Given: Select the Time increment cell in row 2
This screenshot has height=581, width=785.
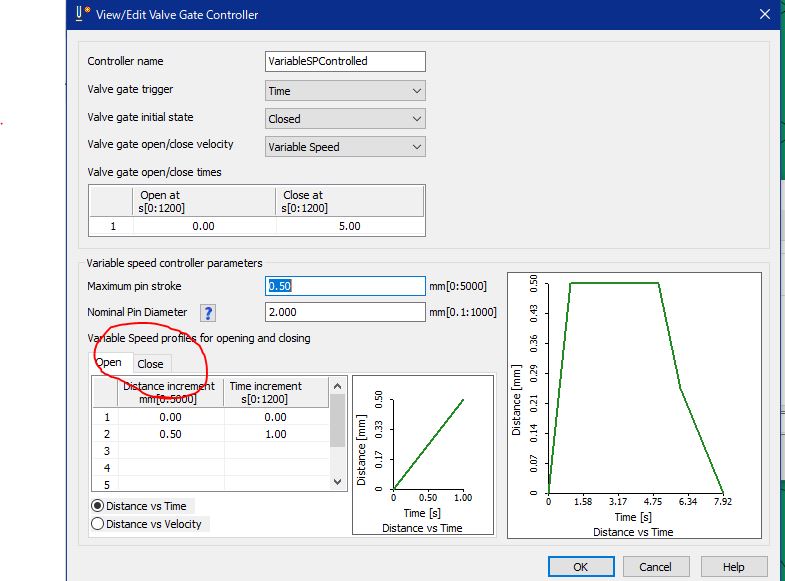Looking at the screenshot, I should click(275, 434).
